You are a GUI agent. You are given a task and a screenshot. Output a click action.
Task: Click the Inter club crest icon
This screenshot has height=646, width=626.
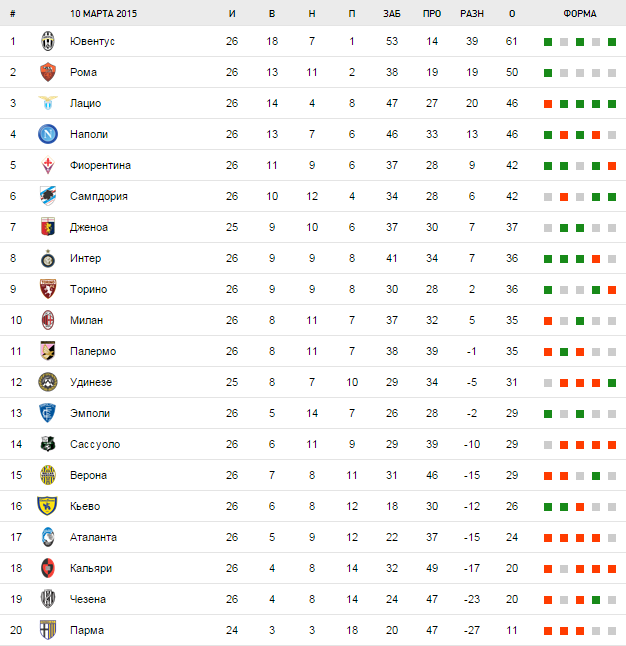point(47,259)
